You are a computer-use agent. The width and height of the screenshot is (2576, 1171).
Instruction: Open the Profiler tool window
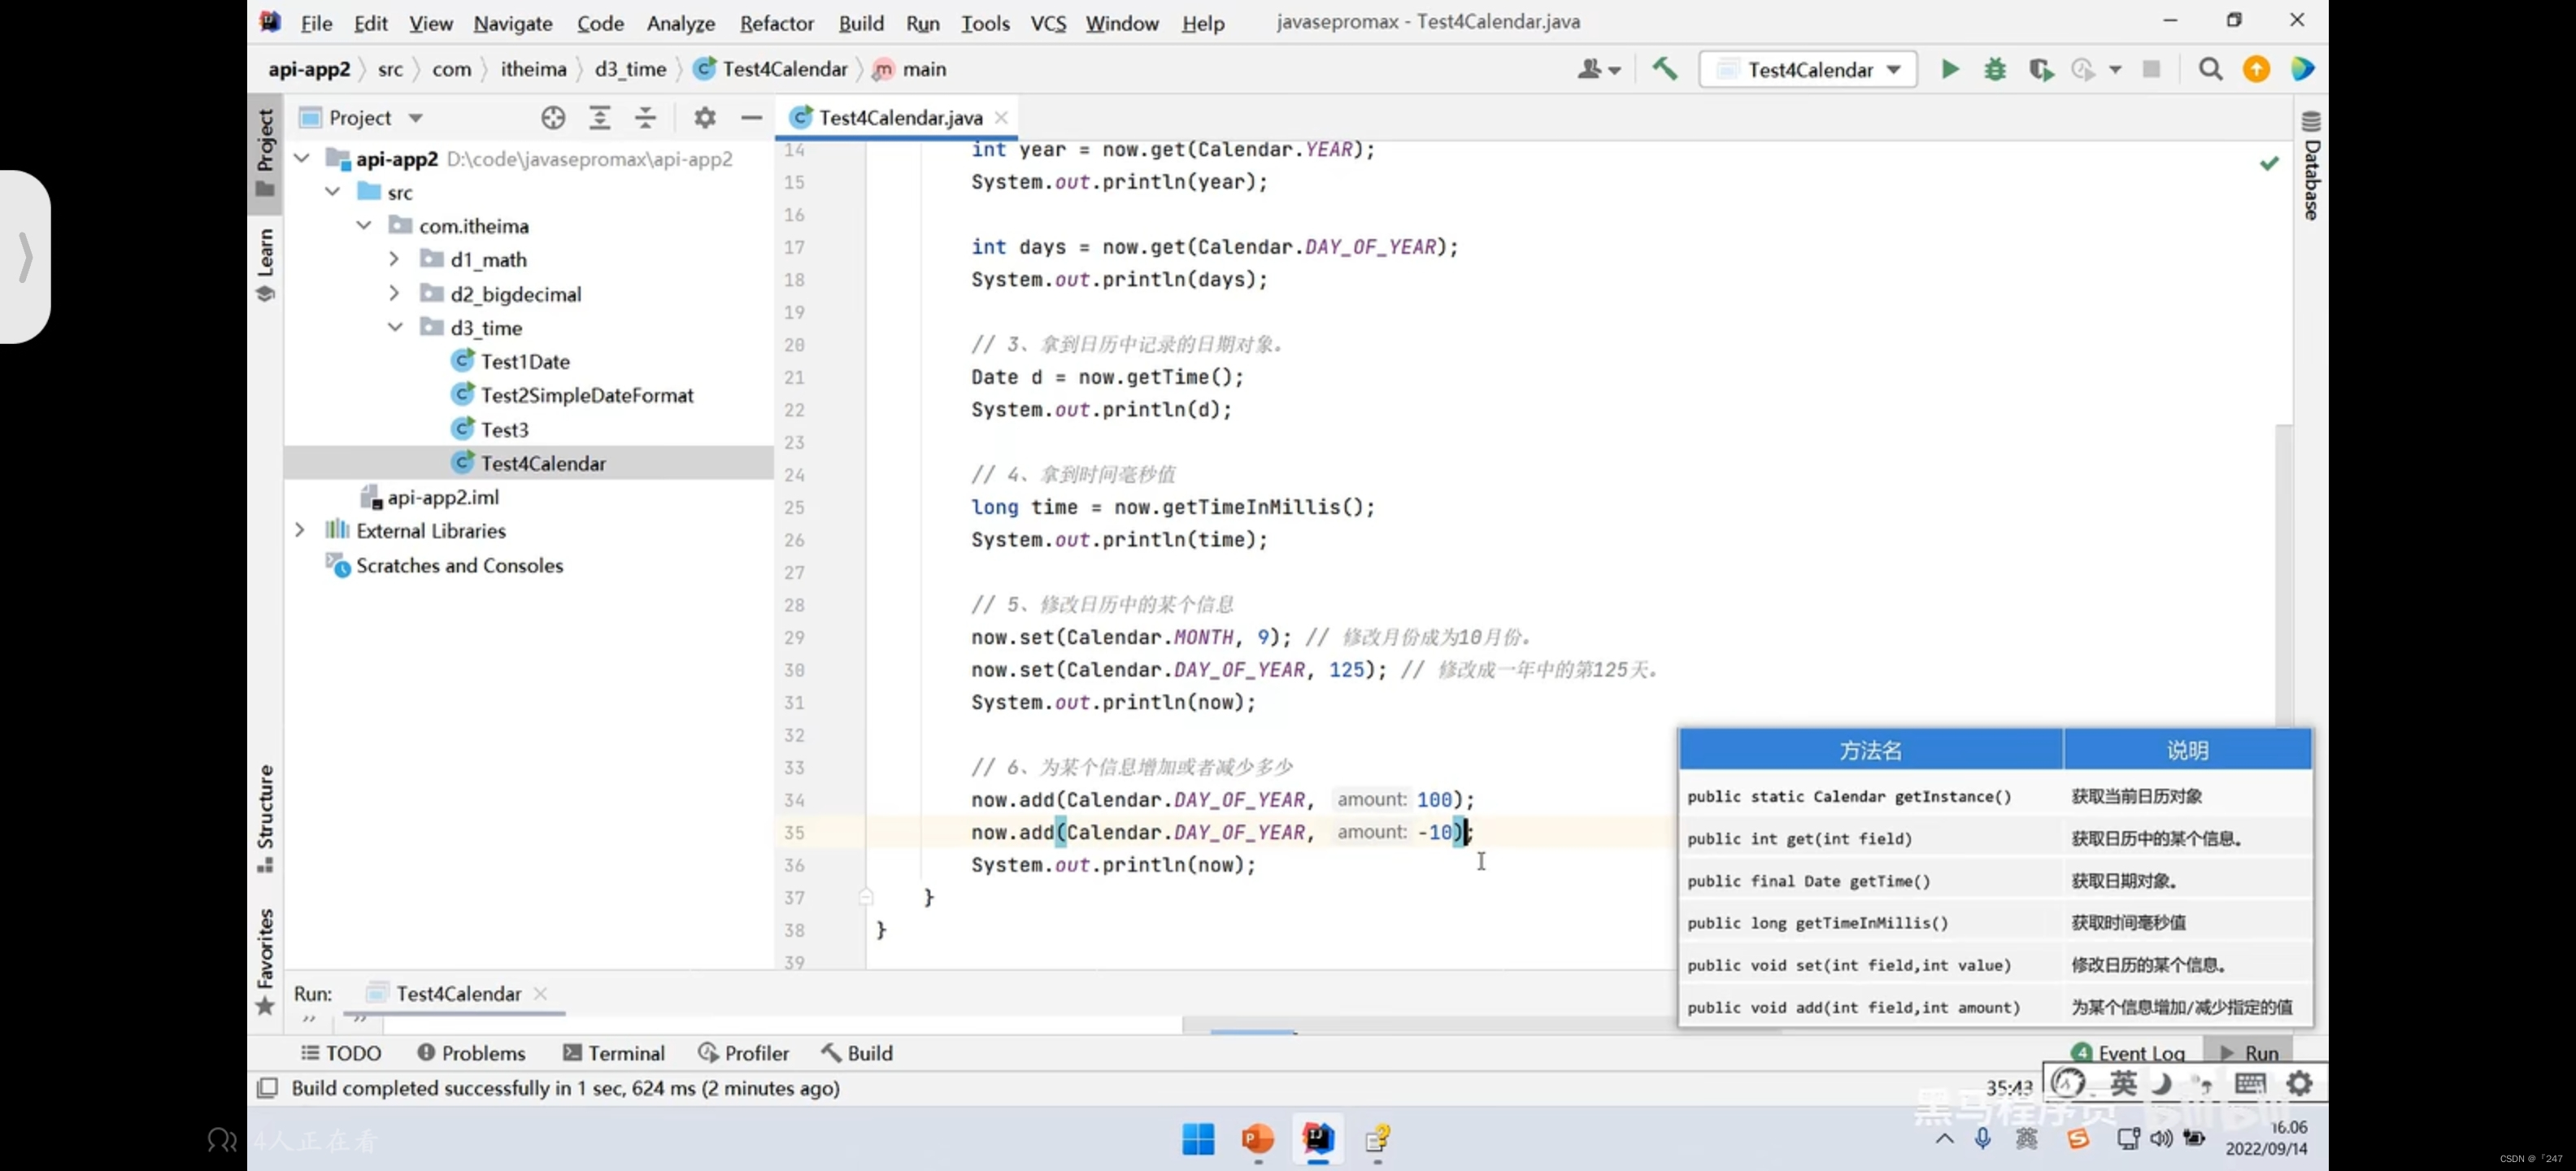743,1052
